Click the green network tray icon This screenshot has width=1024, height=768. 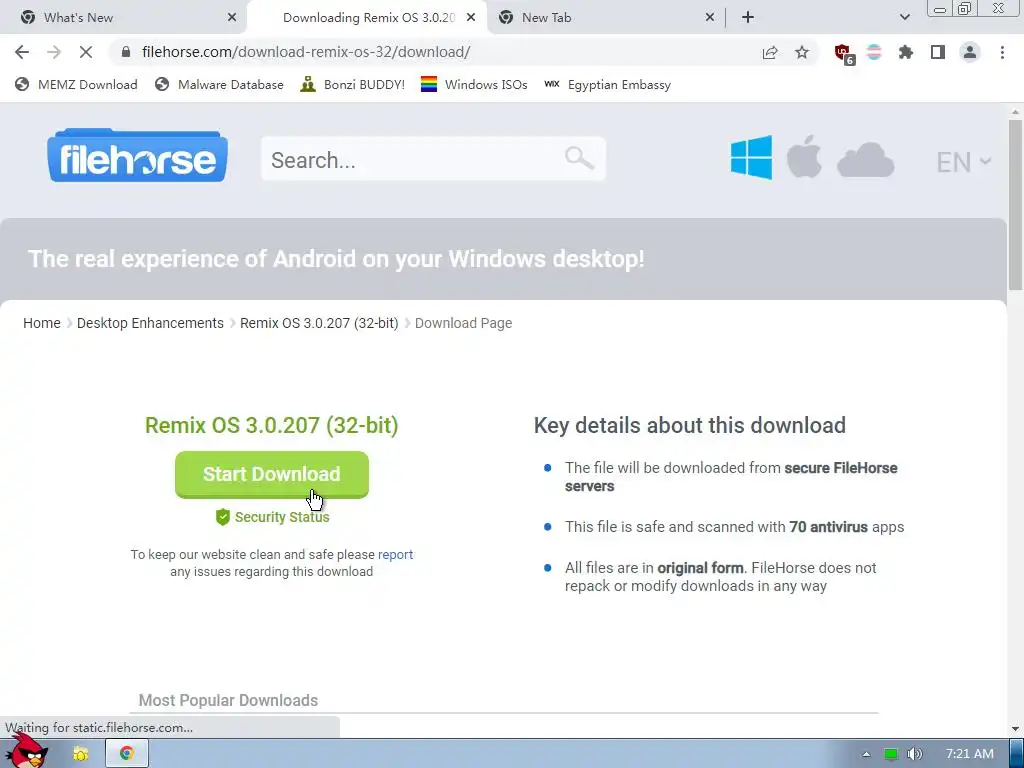[891, 754]
